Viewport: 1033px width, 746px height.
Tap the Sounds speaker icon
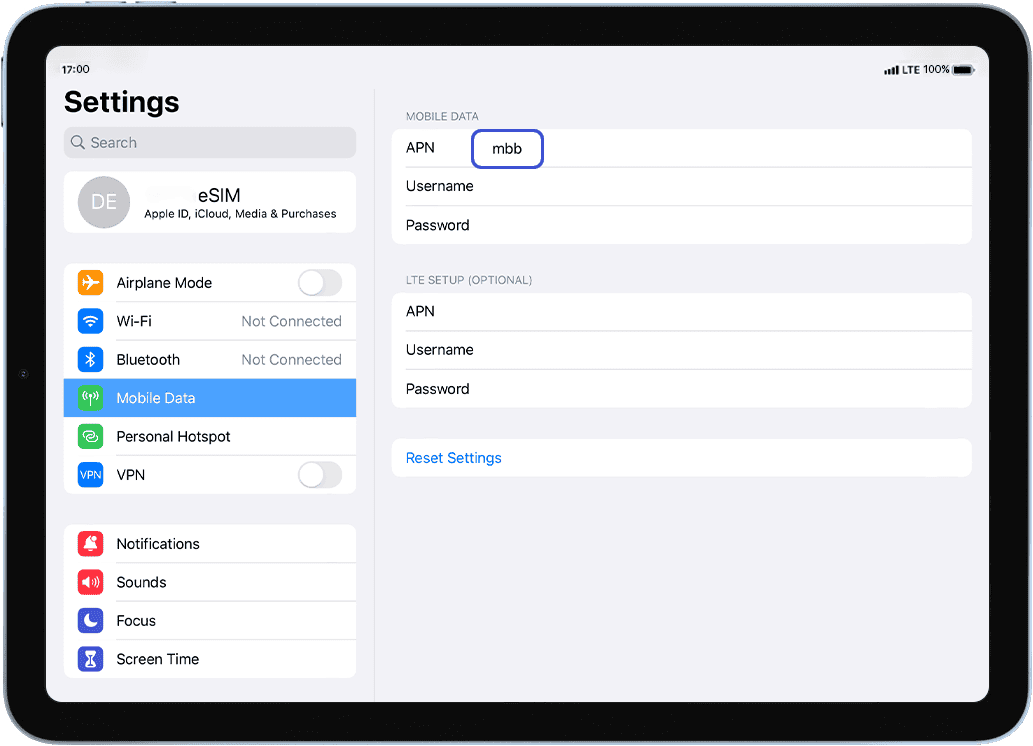pyautogui.click(x=91, y=582)
